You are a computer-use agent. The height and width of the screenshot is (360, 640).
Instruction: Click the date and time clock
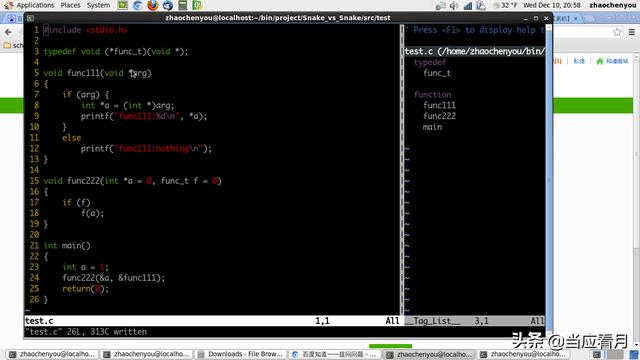pos(551,5)
